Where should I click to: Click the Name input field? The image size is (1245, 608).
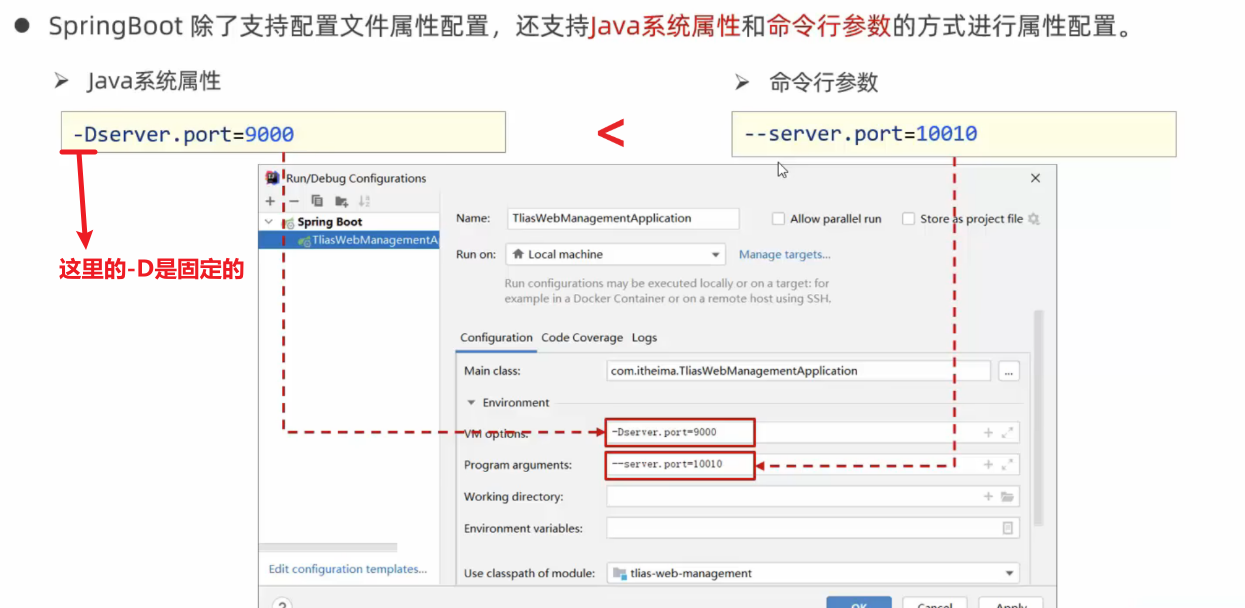(623, 218)
